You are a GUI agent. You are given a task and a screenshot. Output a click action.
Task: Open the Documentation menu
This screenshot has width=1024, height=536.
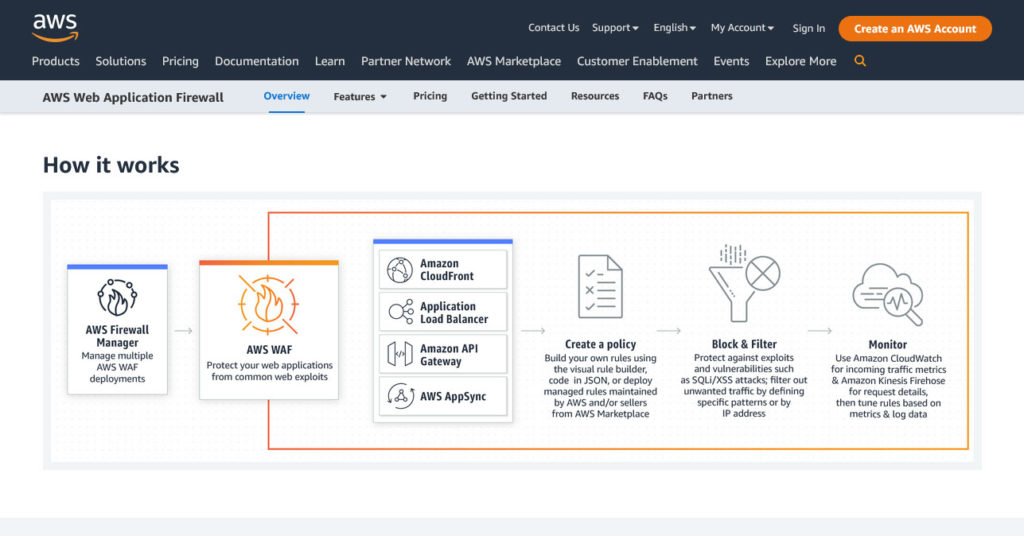[257, 61]
